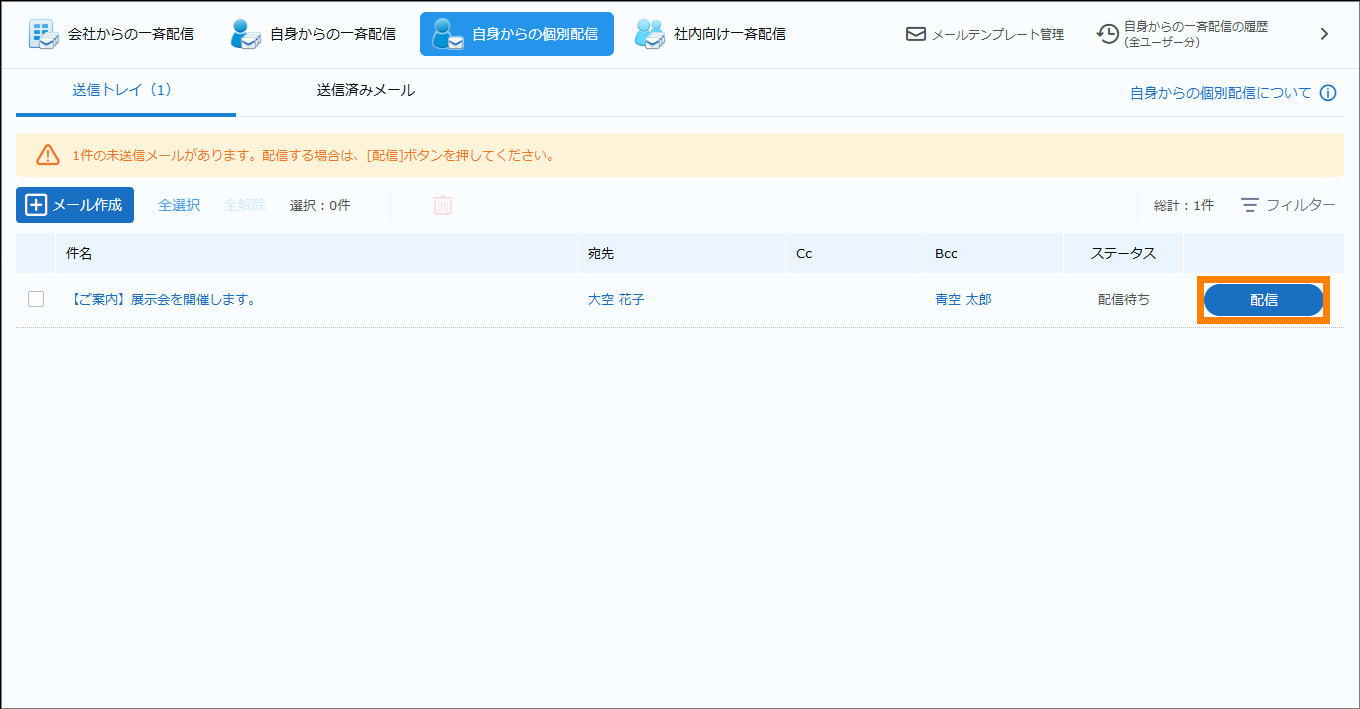The image size is (1360, 709).
Task: Open recipient 大空 花子 link
Action: 616,299
